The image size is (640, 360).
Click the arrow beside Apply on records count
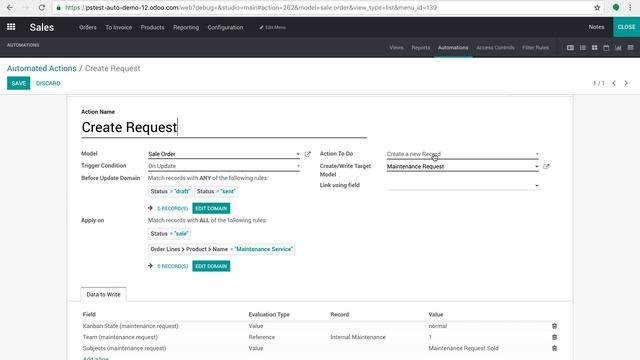coord(150,266)
